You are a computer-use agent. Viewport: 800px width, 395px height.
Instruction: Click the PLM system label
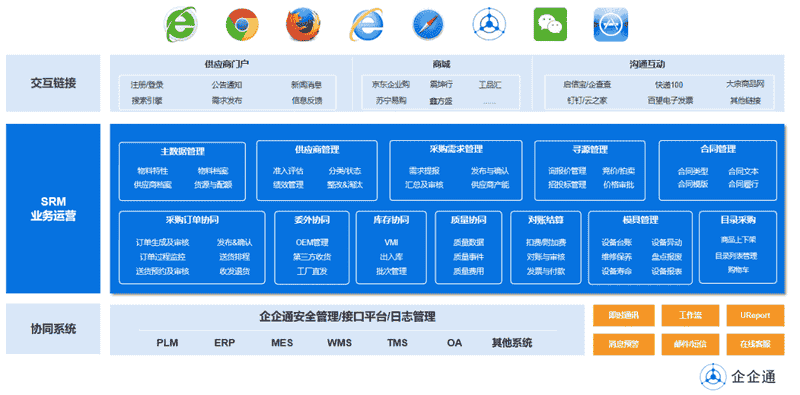point(167,342)
